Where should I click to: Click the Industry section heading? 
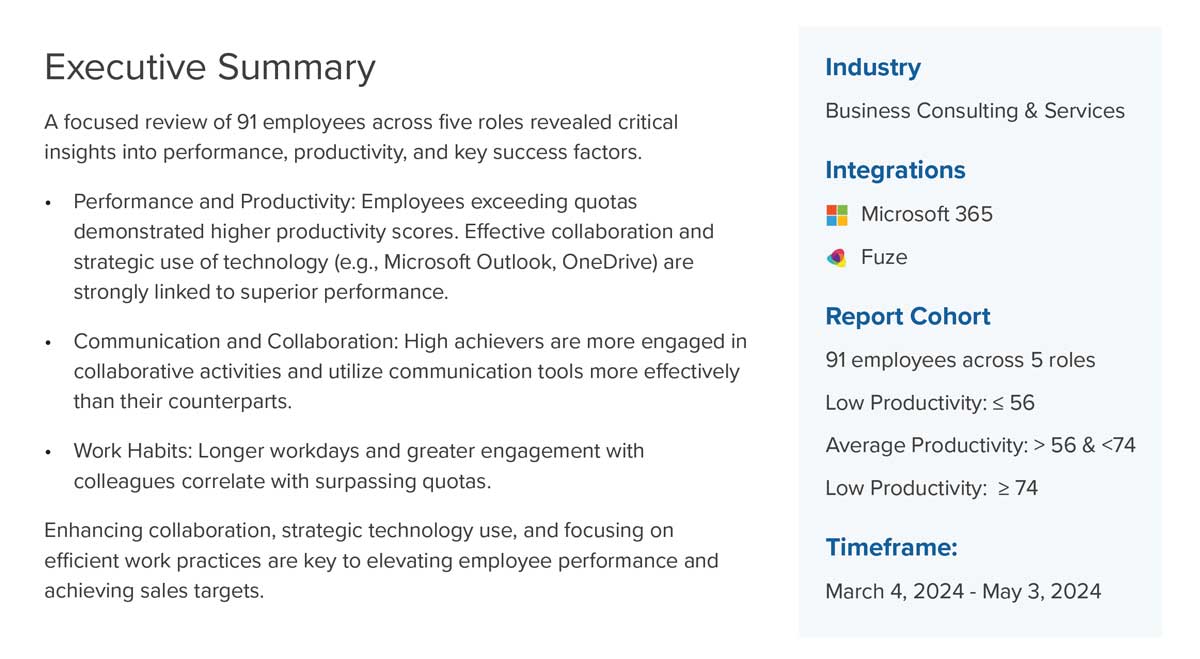[873, 68]
